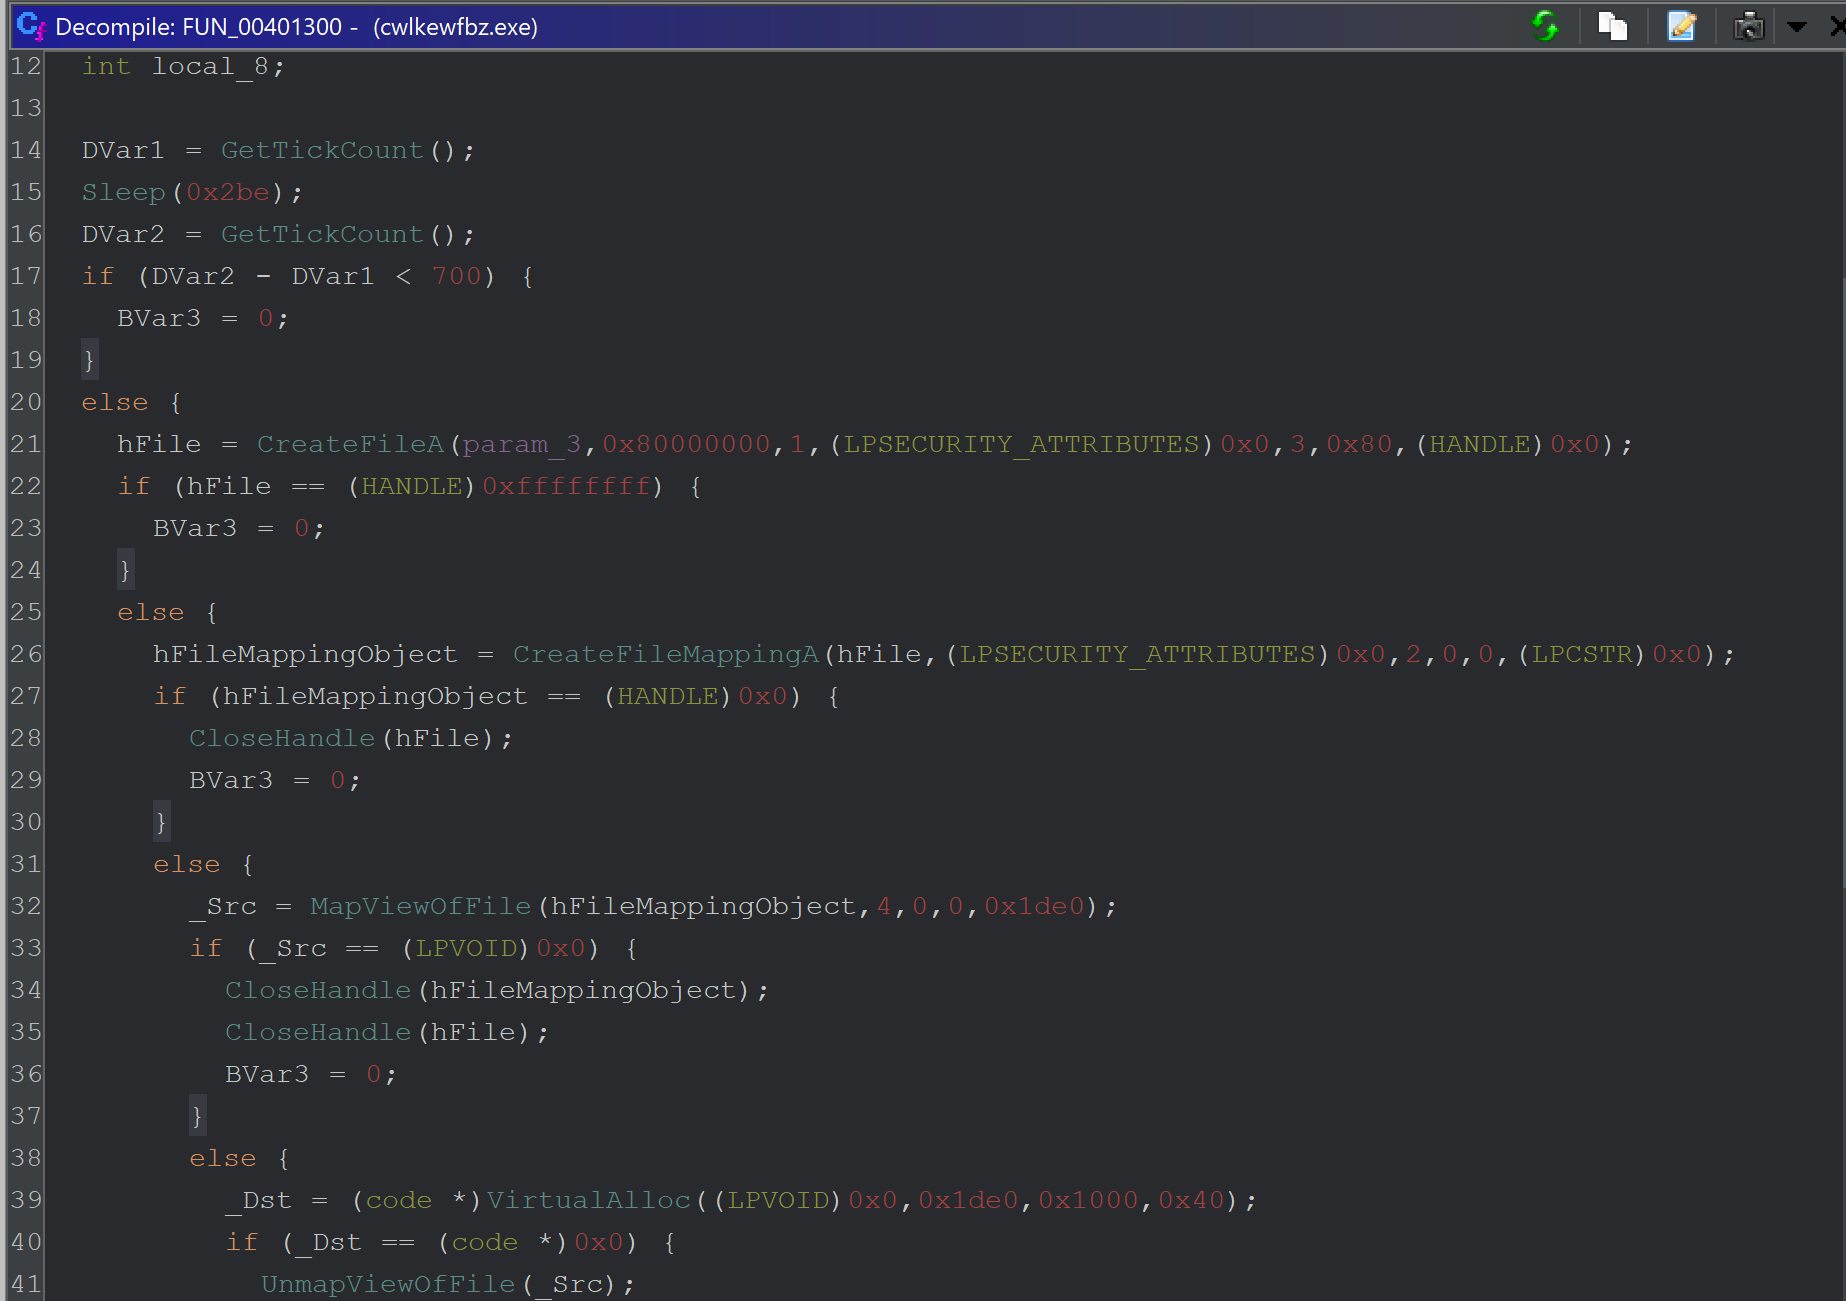Screen dimensions: 1846x1301
Task: Click LPSECURITY_ATTRIBUTES cast on line 26
Action: point(1137,654)
